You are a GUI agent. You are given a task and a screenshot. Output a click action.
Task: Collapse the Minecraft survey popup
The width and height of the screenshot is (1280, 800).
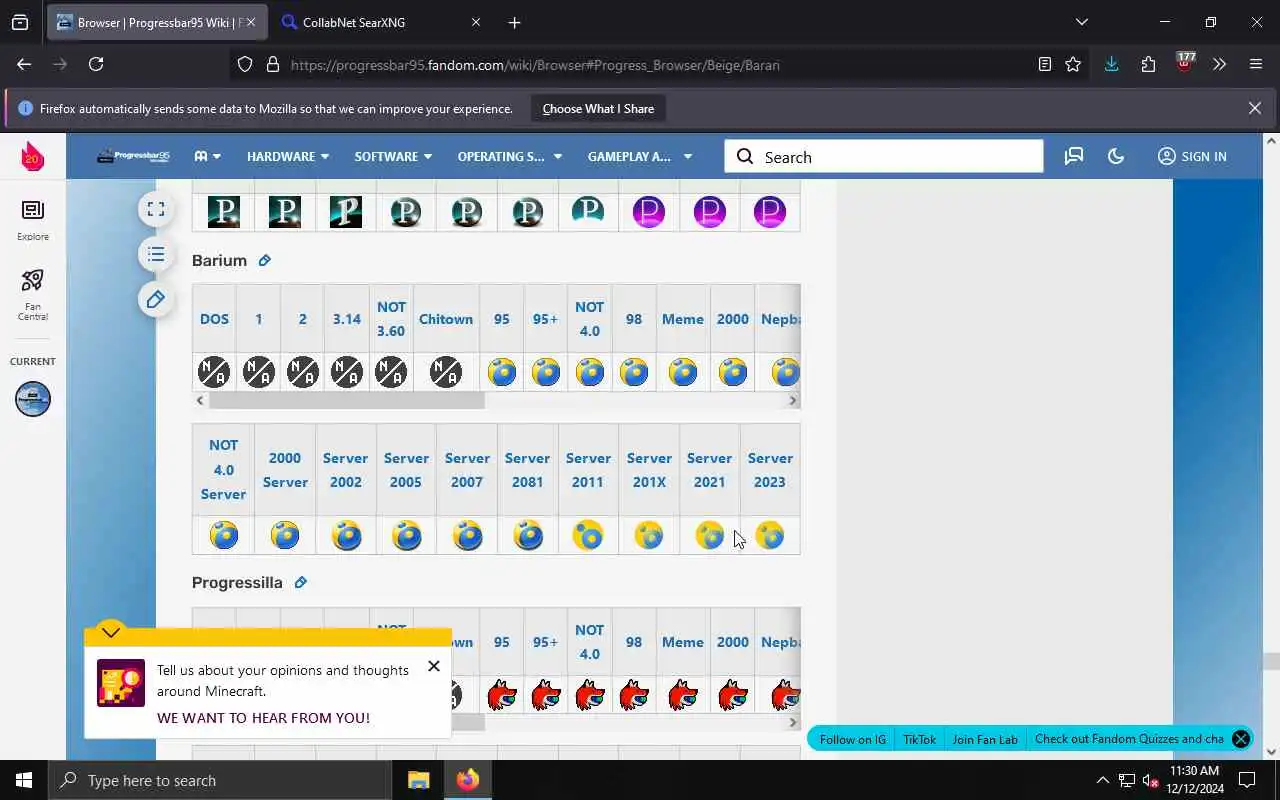pyautogui.click(x=111, y=632)
